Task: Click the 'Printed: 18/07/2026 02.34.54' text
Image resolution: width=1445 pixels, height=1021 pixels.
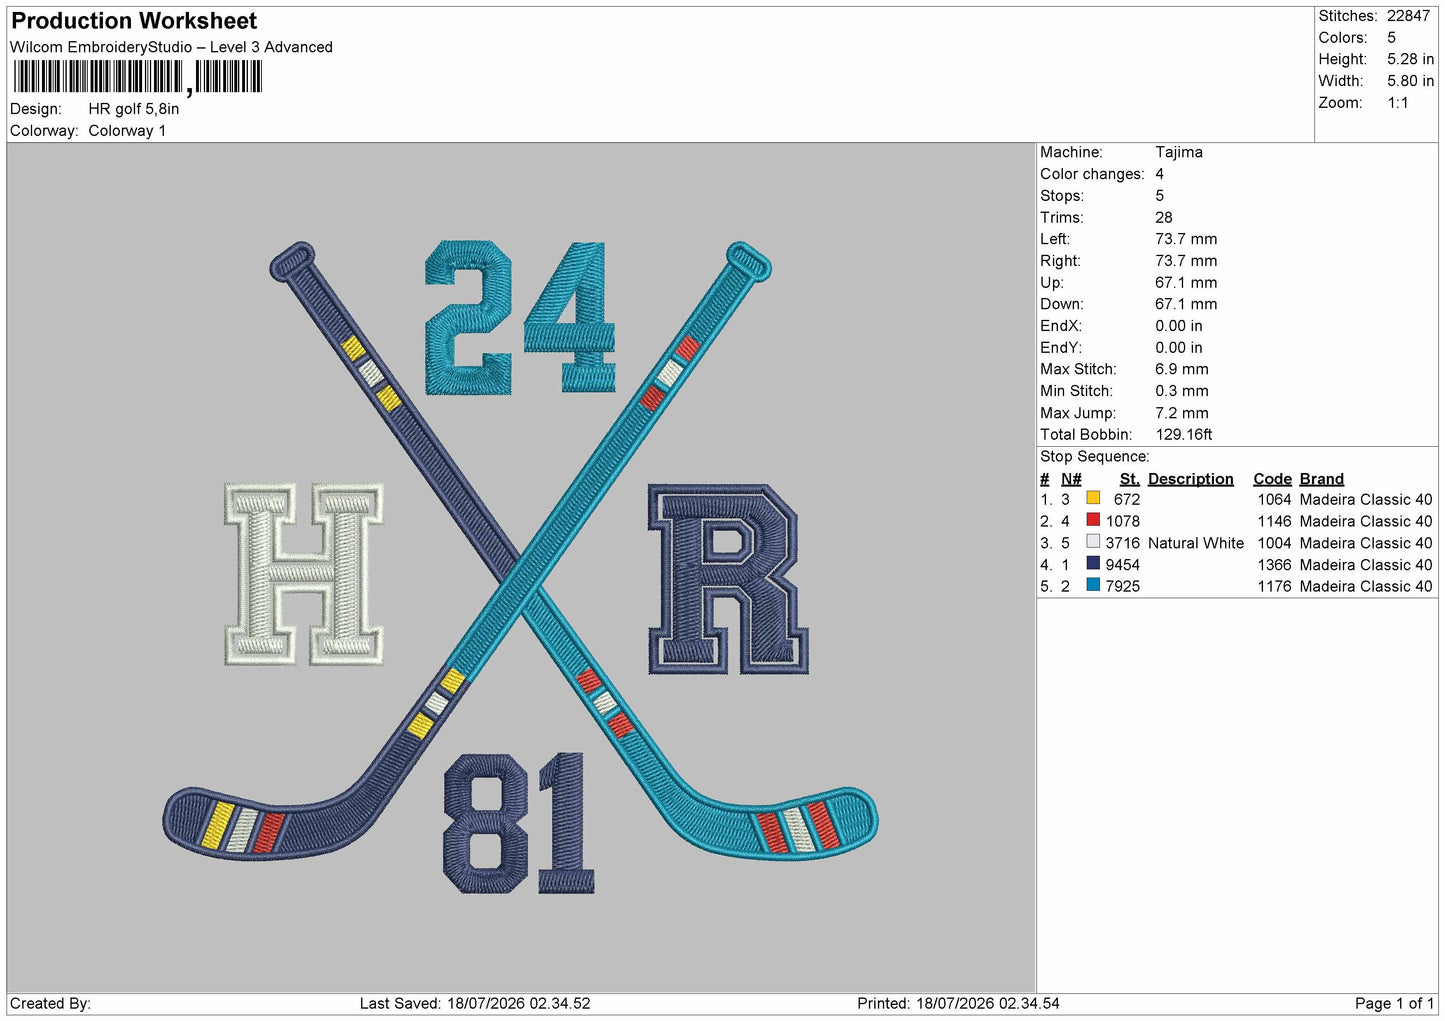Action: [958, 1003]
